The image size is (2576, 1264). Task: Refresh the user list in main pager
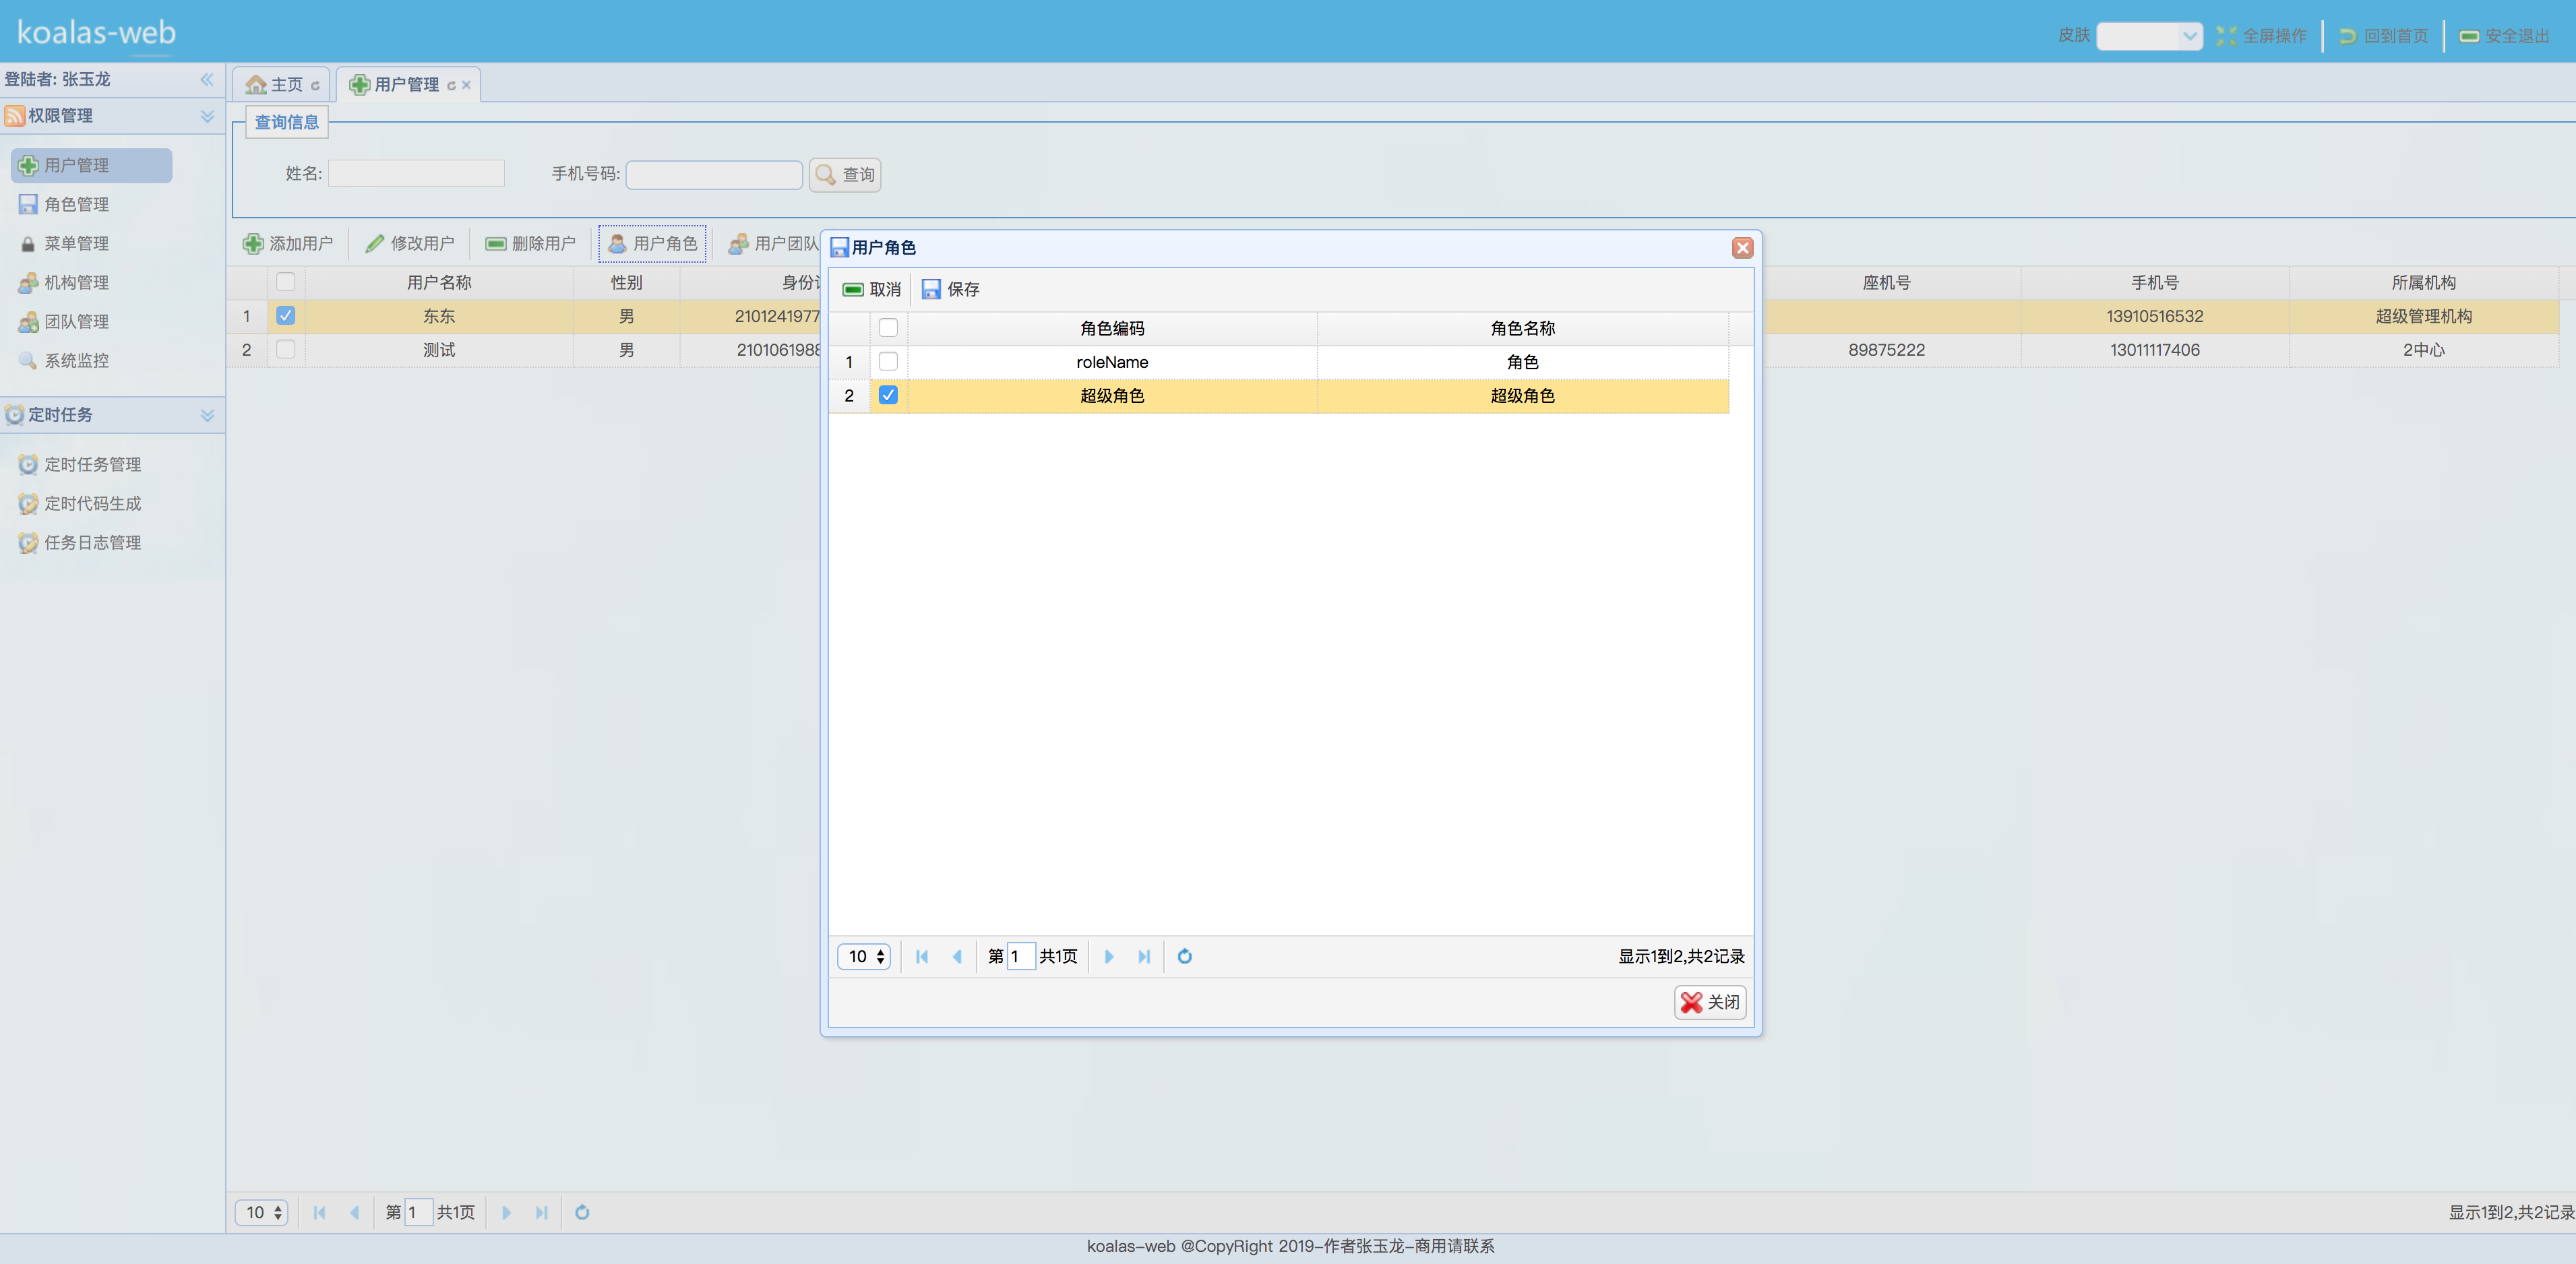coord(582,1213)
